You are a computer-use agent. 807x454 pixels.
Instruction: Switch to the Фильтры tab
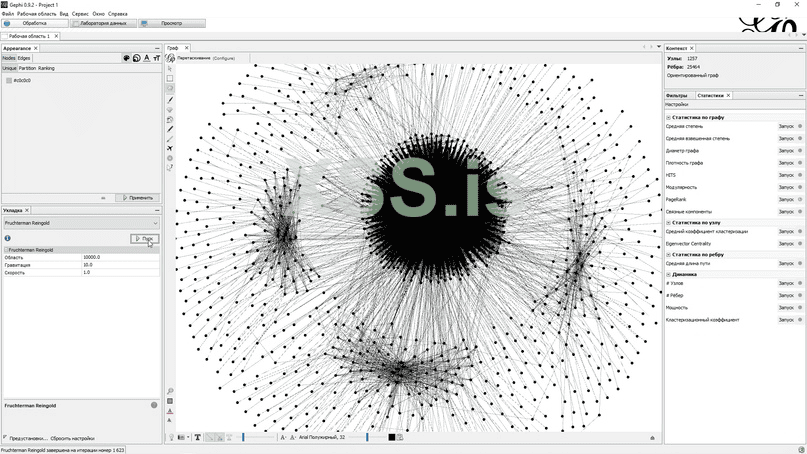(676, 95)
